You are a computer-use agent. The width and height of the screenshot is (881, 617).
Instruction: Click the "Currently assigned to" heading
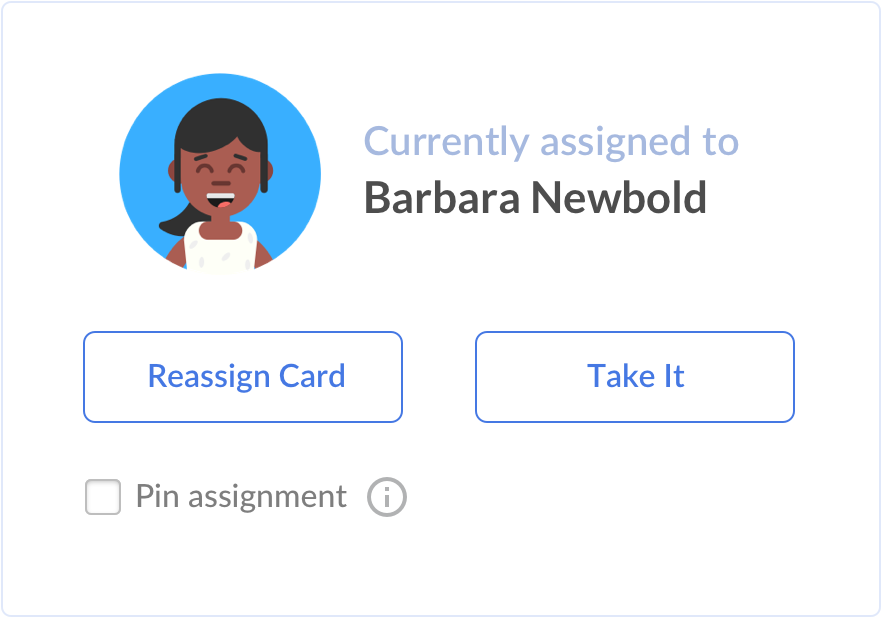(x=551, y=141)
